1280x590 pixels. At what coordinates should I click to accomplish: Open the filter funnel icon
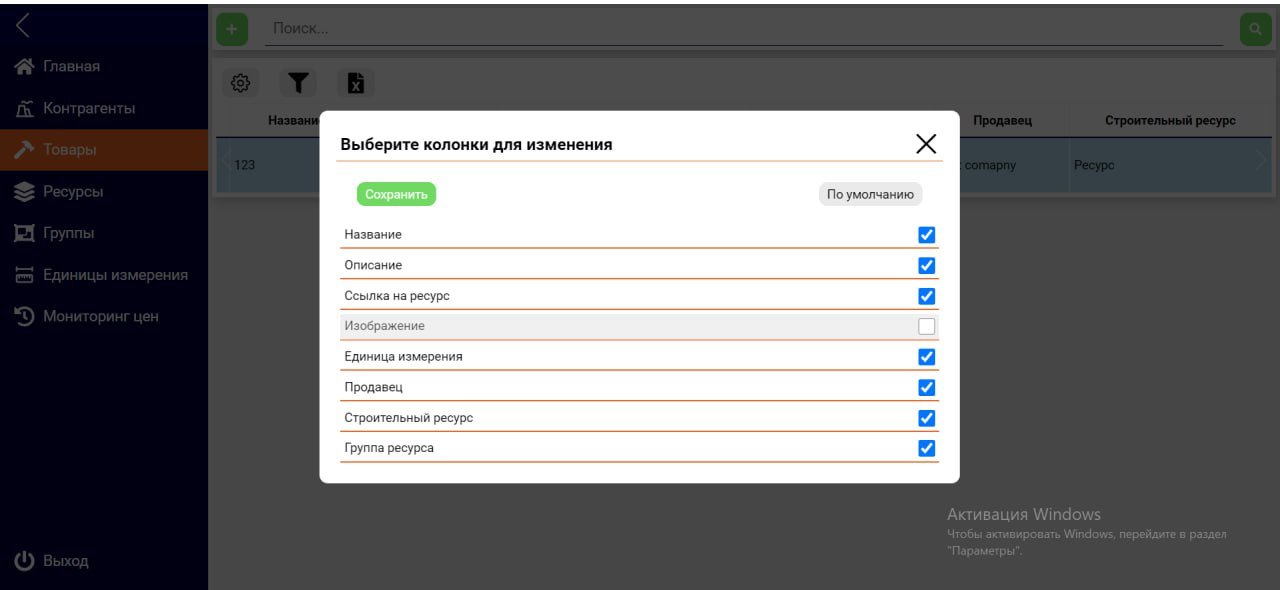297,84
